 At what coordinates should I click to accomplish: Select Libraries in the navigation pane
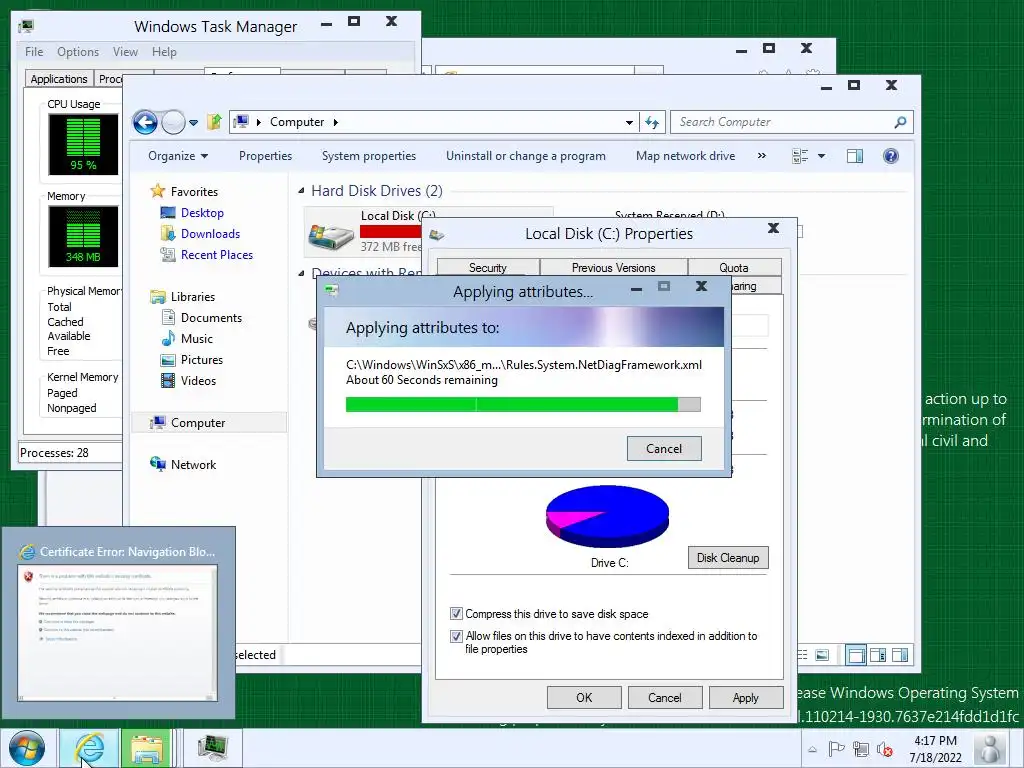[193, 296]
